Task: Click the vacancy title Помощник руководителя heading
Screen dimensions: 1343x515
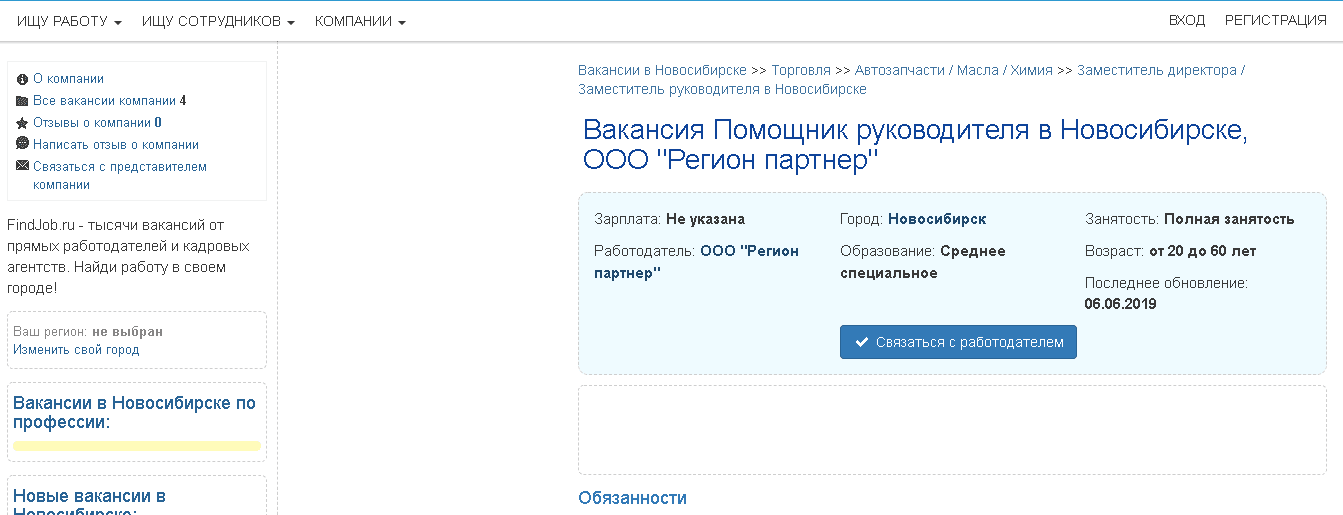Action: (x=915, y=145)
